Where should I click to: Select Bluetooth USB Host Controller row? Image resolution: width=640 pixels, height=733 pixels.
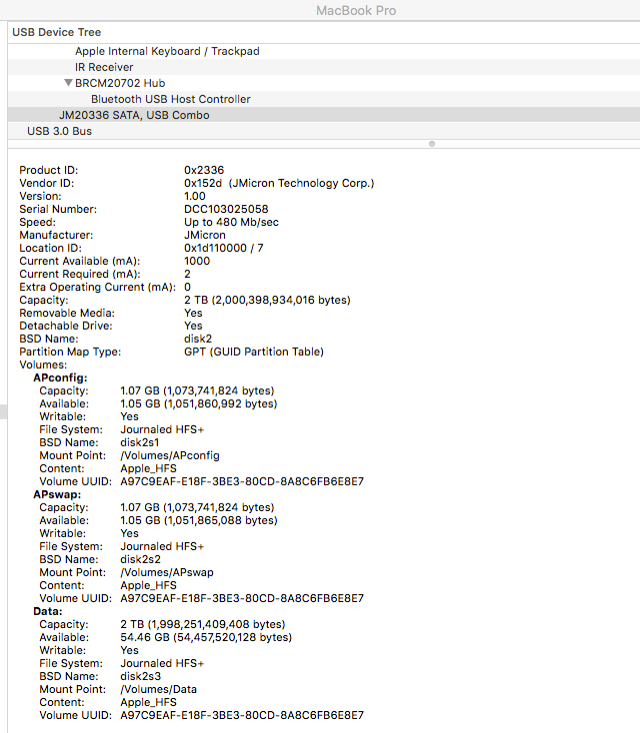[x=324, y=99]
